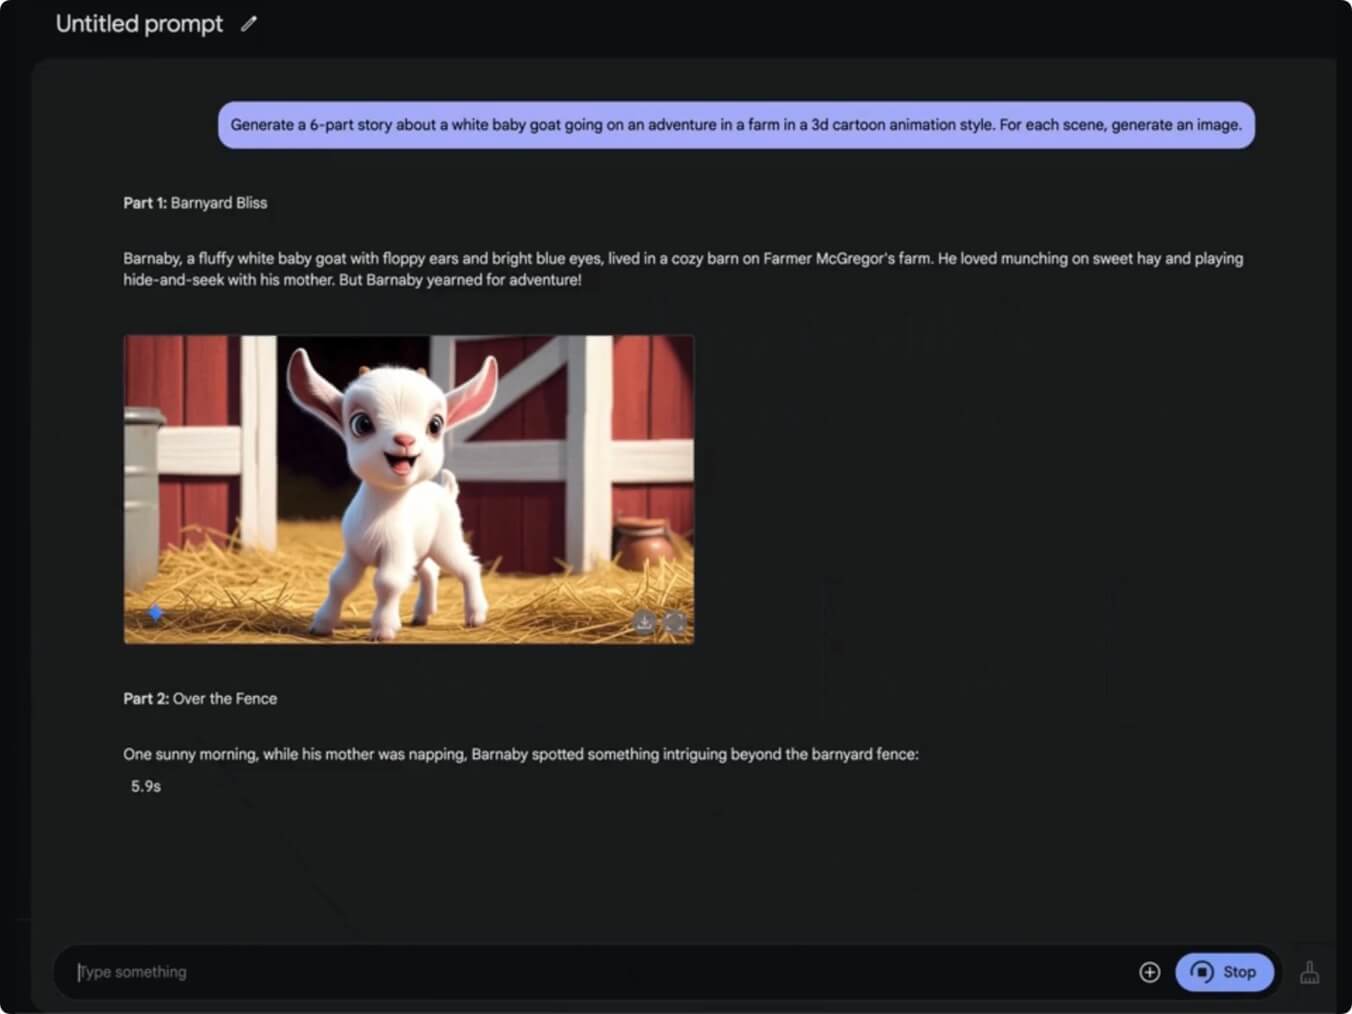This screenshot has height=1014, width=1352.
Task: Click the plus icon to insert media
Action: coord(1149,972)
